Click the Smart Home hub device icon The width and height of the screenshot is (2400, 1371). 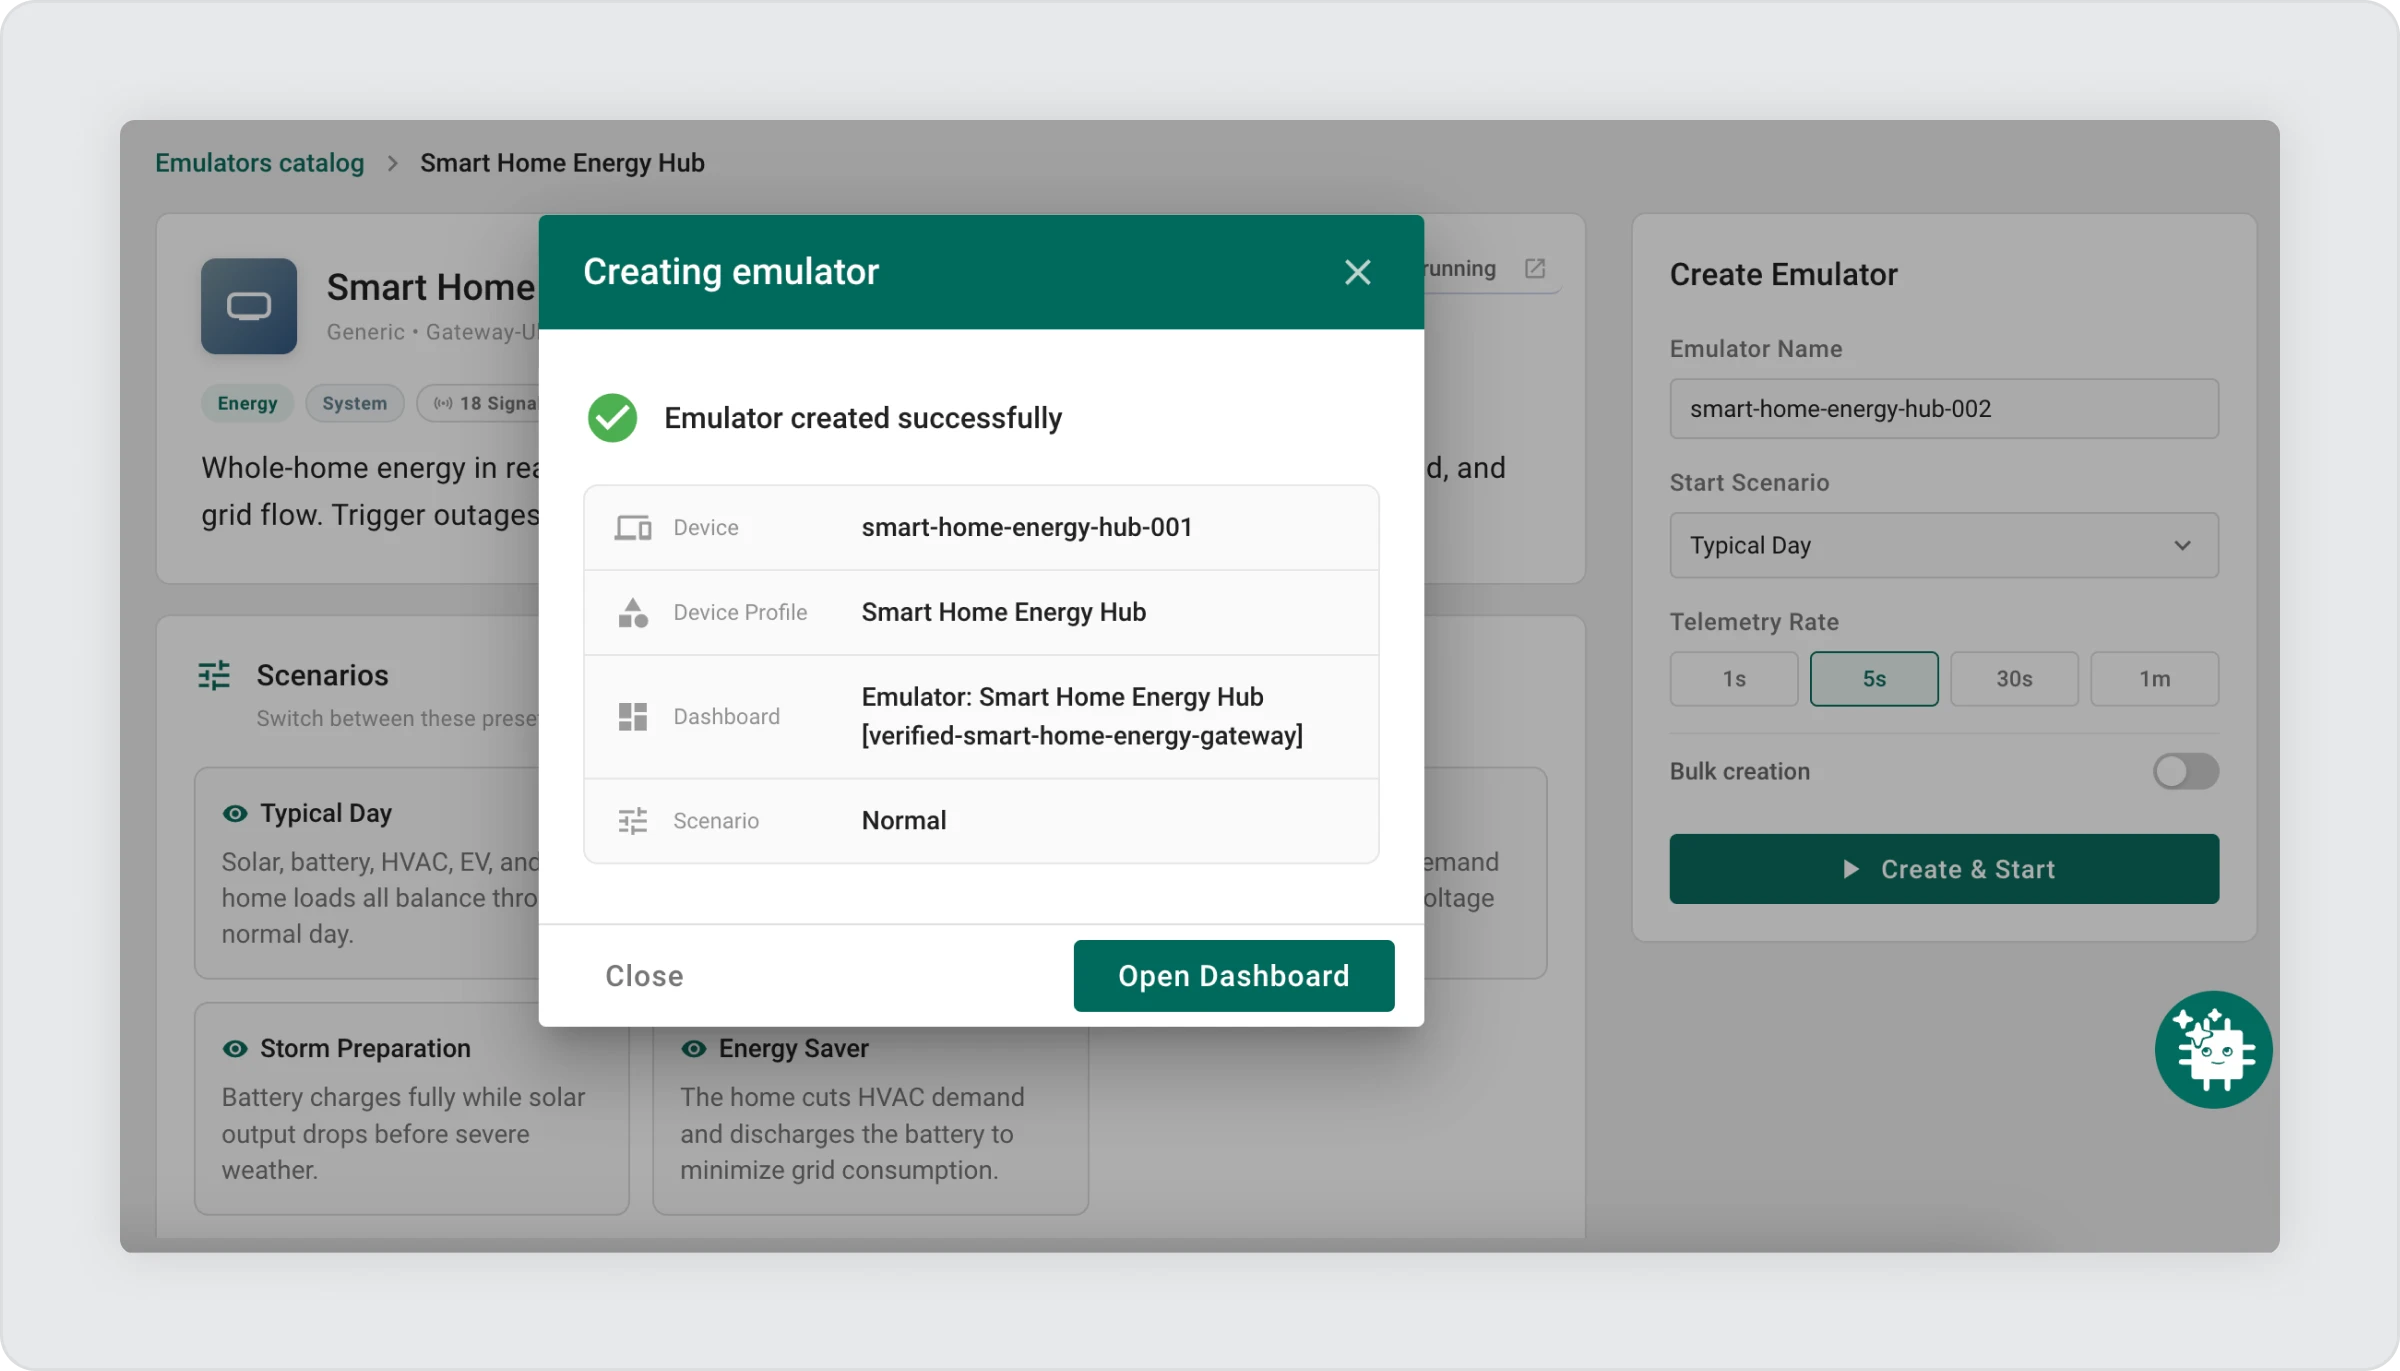[x=249, y=306]
